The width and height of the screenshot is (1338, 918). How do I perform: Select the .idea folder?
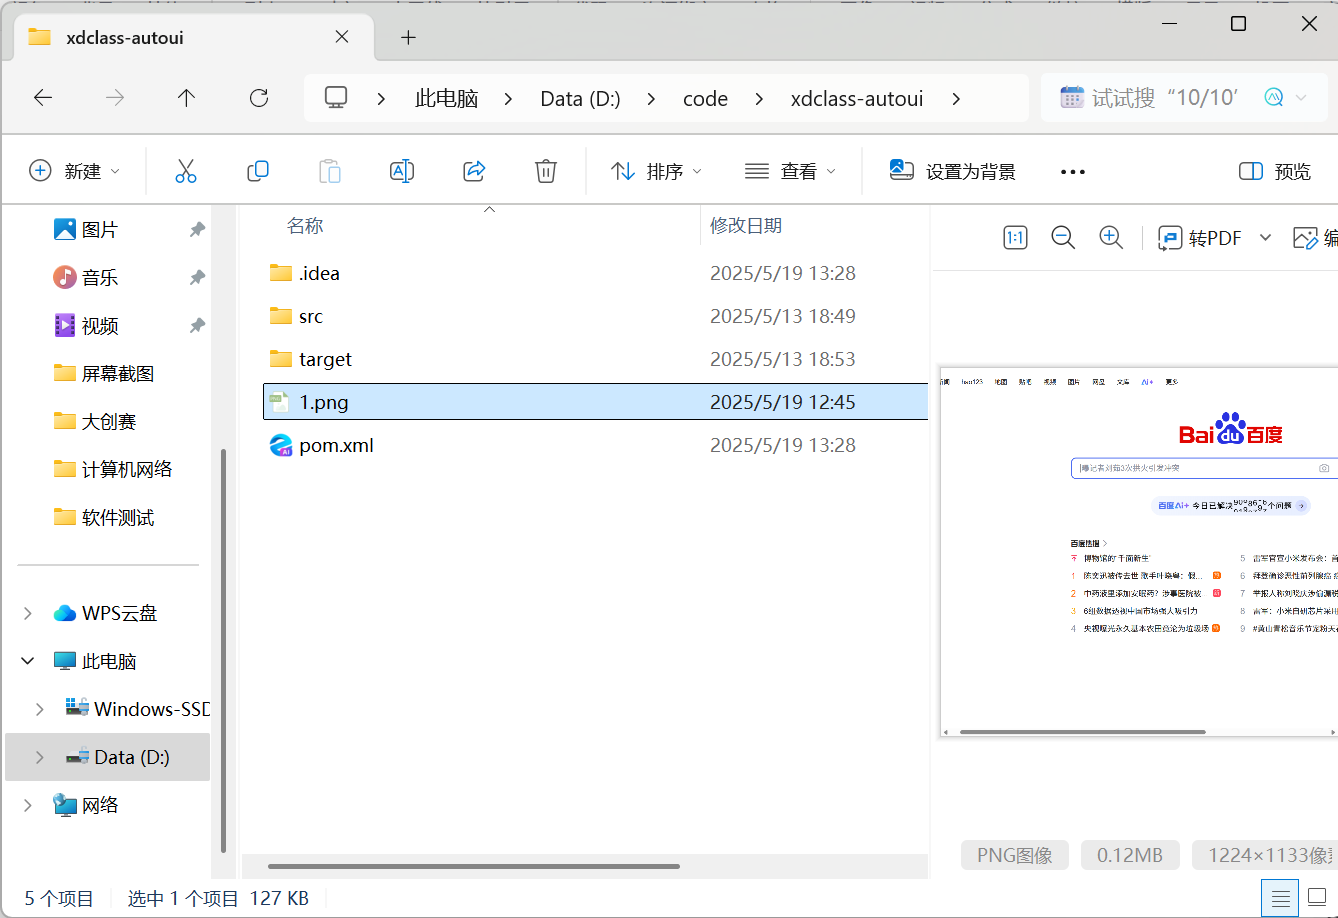click(x=595, y=273)
